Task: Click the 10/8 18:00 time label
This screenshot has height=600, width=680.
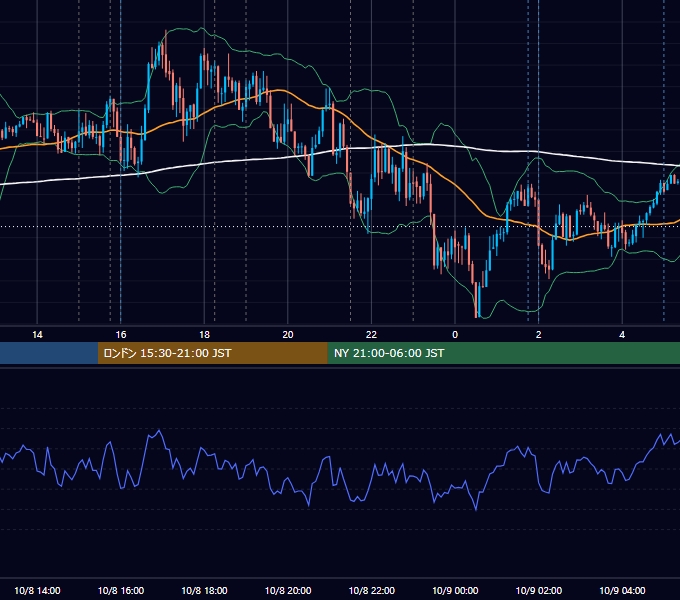Action: point(204,590)
